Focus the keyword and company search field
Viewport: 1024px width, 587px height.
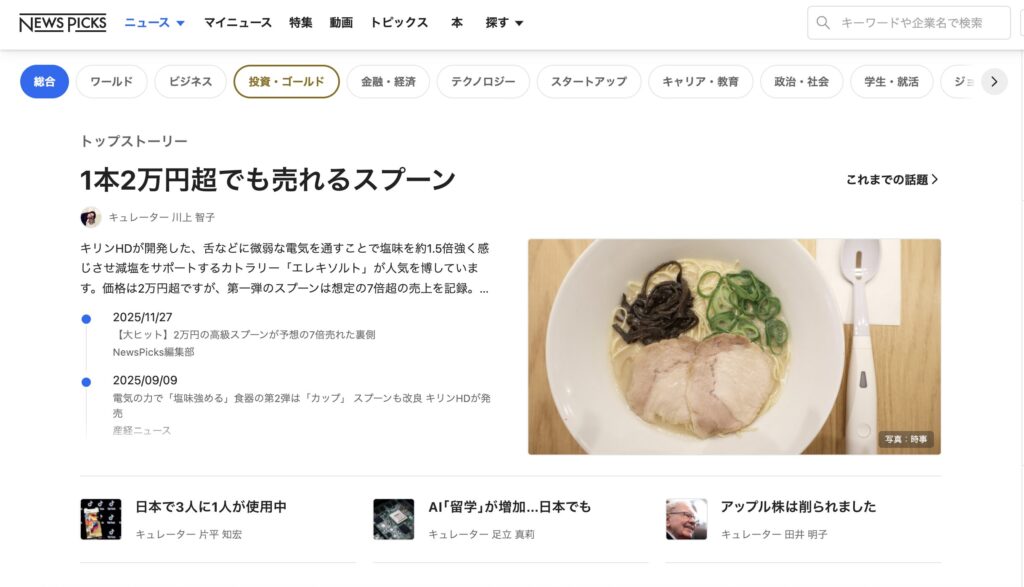pyautogui.click(x=909, y=23)
